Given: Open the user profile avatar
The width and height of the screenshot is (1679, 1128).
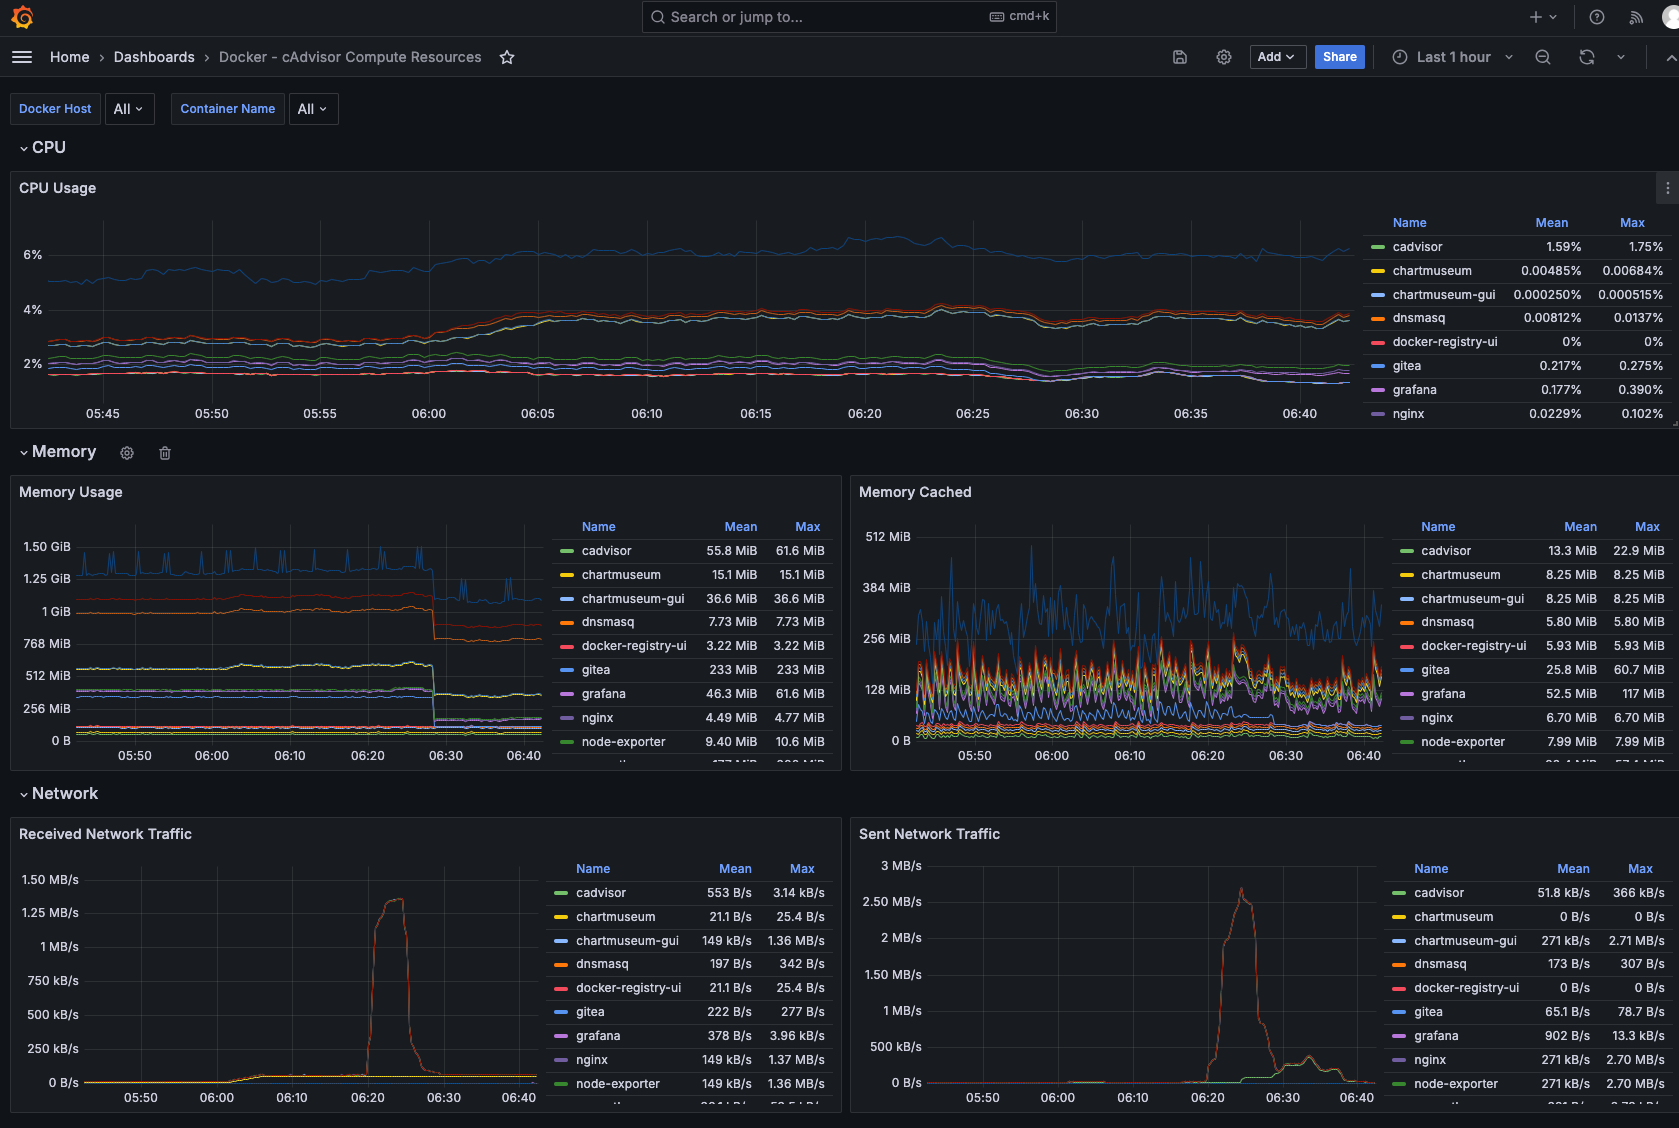Looking at the screenshot, I should (1670, 17).
